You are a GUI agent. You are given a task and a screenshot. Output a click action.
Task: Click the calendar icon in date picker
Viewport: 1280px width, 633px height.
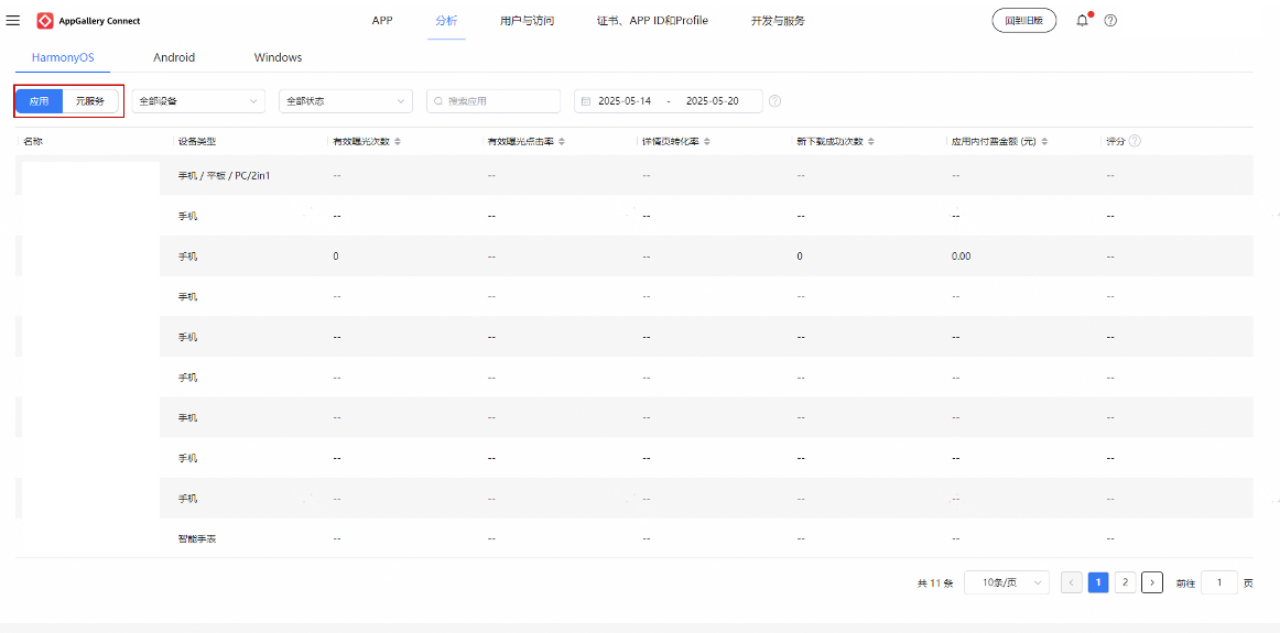click(585, 101)
